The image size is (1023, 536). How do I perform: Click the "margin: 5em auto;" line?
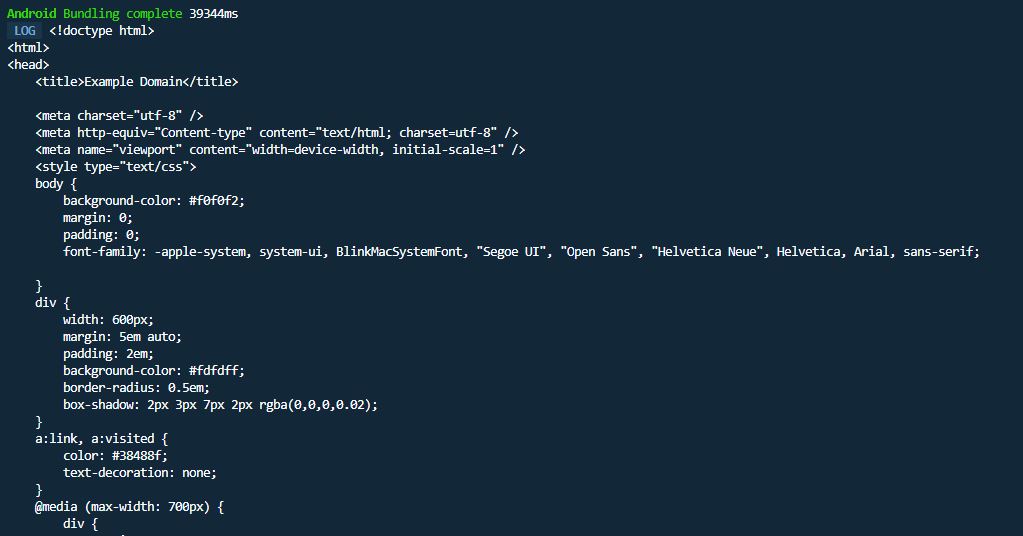[123, 337]
